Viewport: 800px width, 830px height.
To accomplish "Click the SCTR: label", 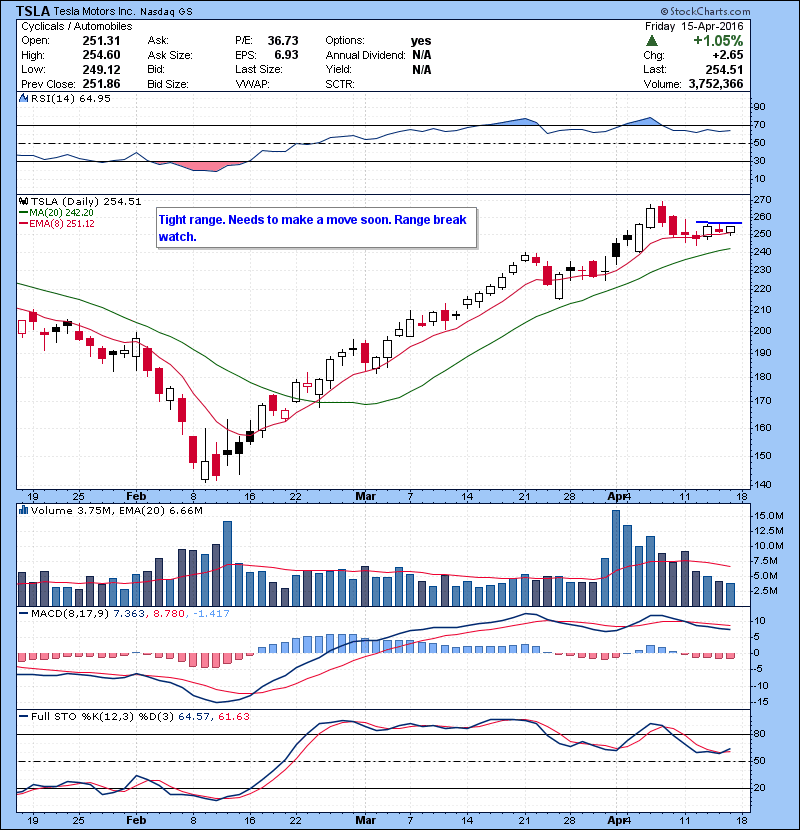I will coord(340,84).
